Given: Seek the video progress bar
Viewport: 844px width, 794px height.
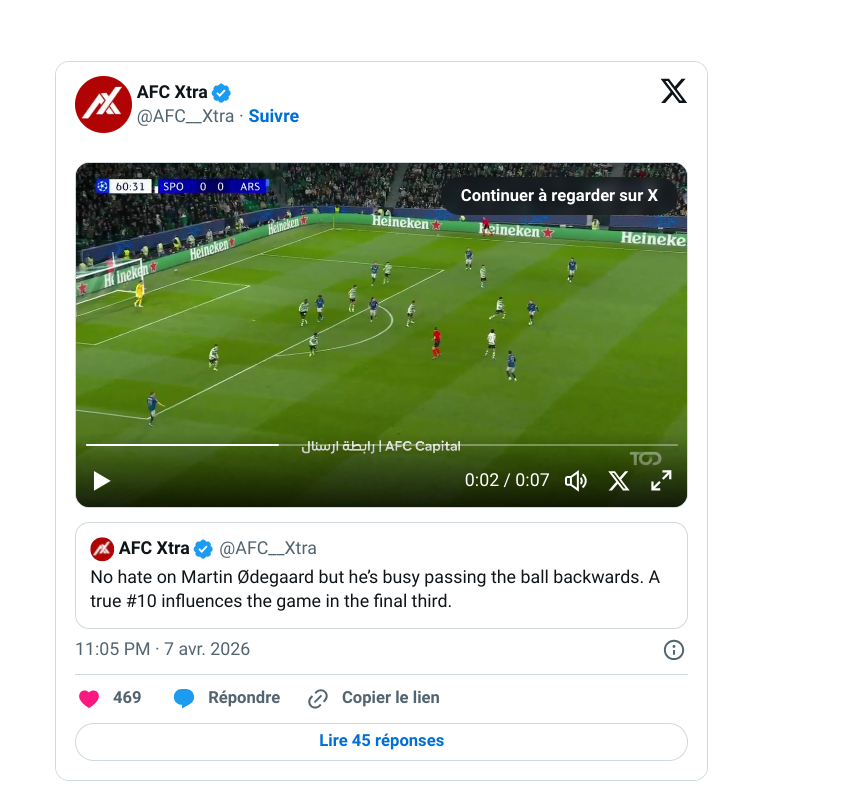Looking at the screenshot, I should [380, 444].
